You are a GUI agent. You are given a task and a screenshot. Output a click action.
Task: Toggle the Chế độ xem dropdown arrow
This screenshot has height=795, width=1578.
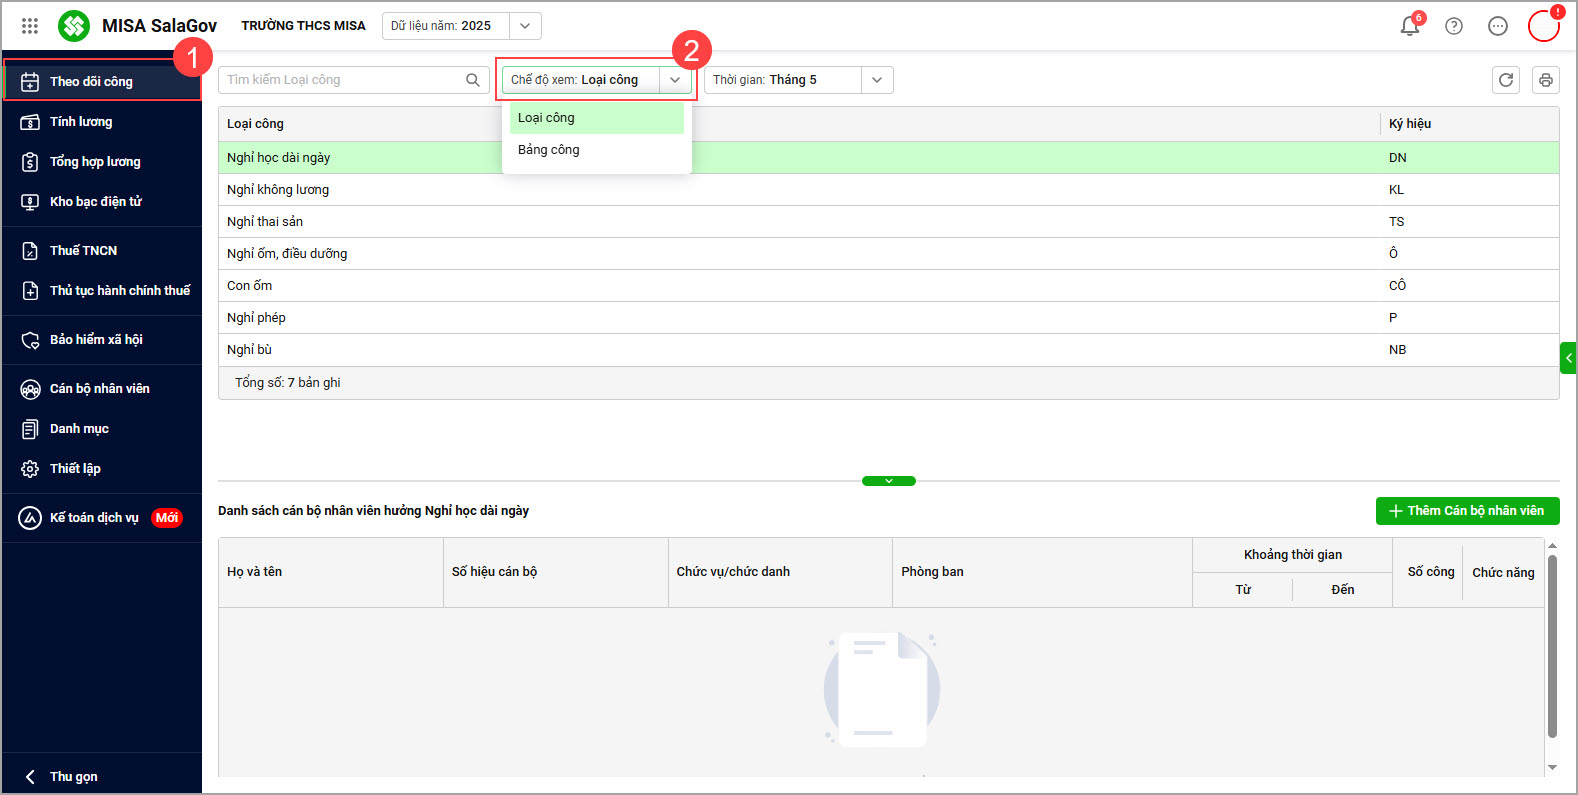tap(675, 80)
